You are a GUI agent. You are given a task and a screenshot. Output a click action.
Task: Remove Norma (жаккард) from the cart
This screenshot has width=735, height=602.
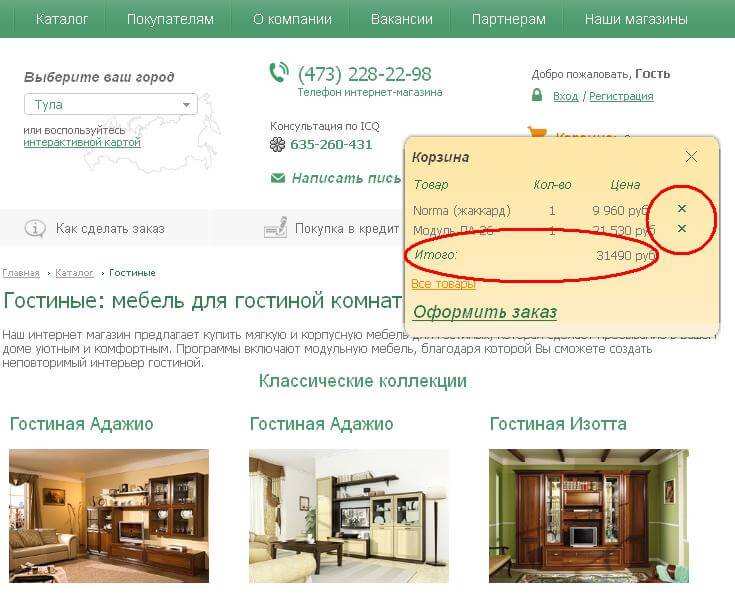[682, 208]
